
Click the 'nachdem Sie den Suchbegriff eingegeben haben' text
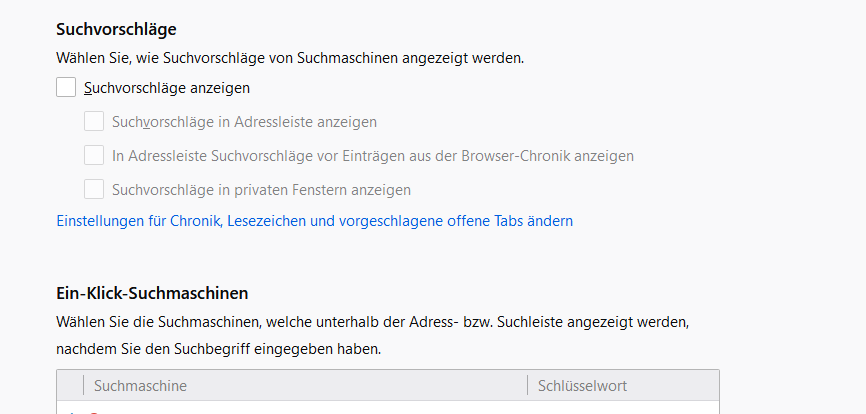pyautogui.click(x=218, y=350)
